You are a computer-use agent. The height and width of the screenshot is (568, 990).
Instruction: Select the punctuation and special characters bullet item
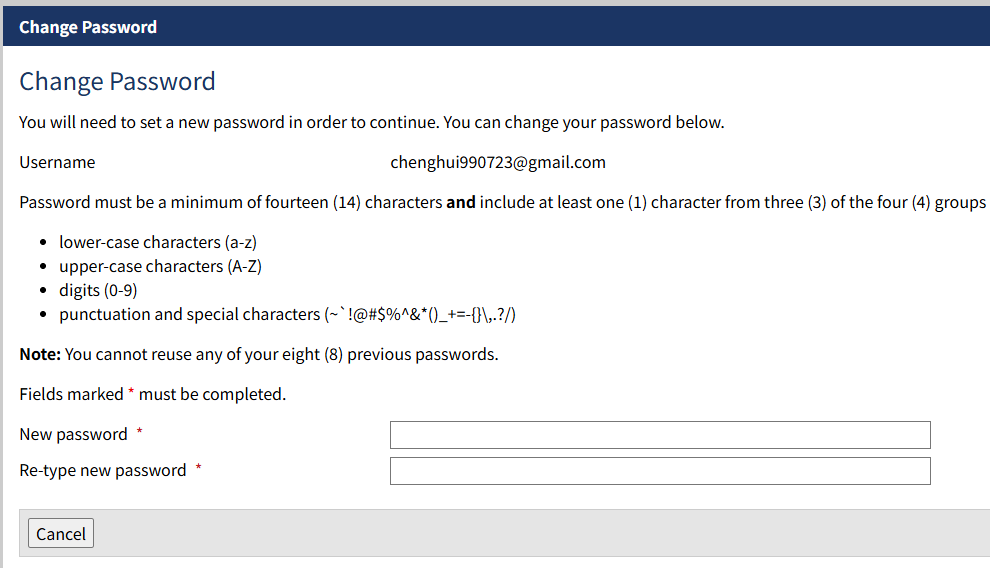coord(287,314)
